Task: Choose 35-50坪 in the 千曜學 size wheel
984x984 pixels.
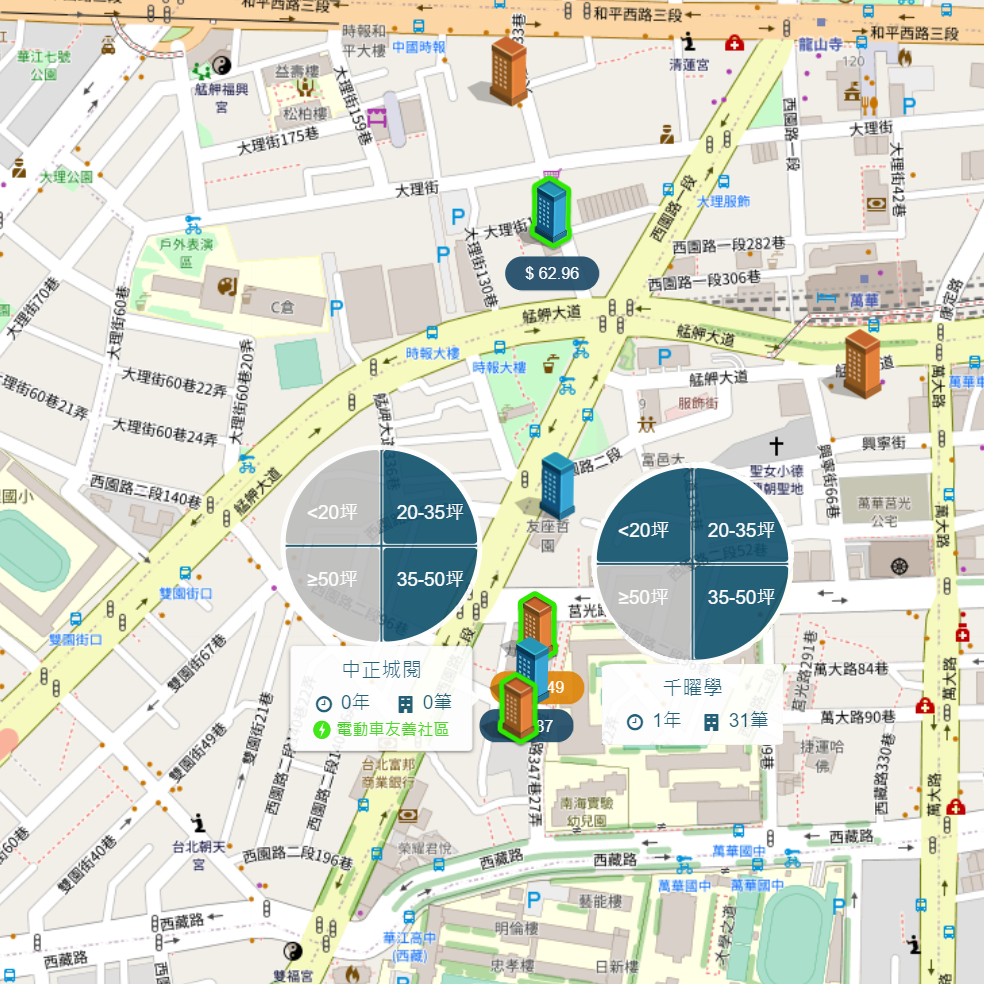Action: coord(741,597)
